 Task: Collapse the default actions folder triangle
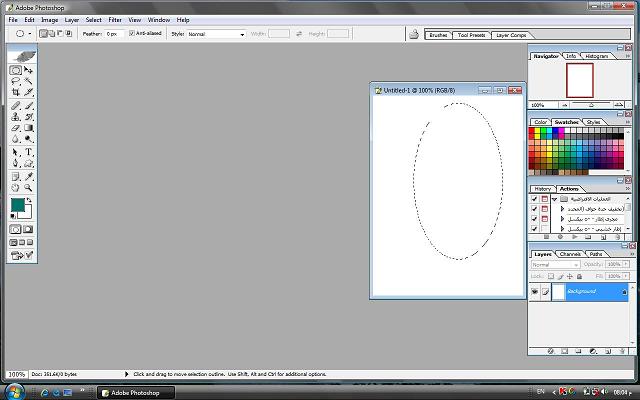[554, 199]
